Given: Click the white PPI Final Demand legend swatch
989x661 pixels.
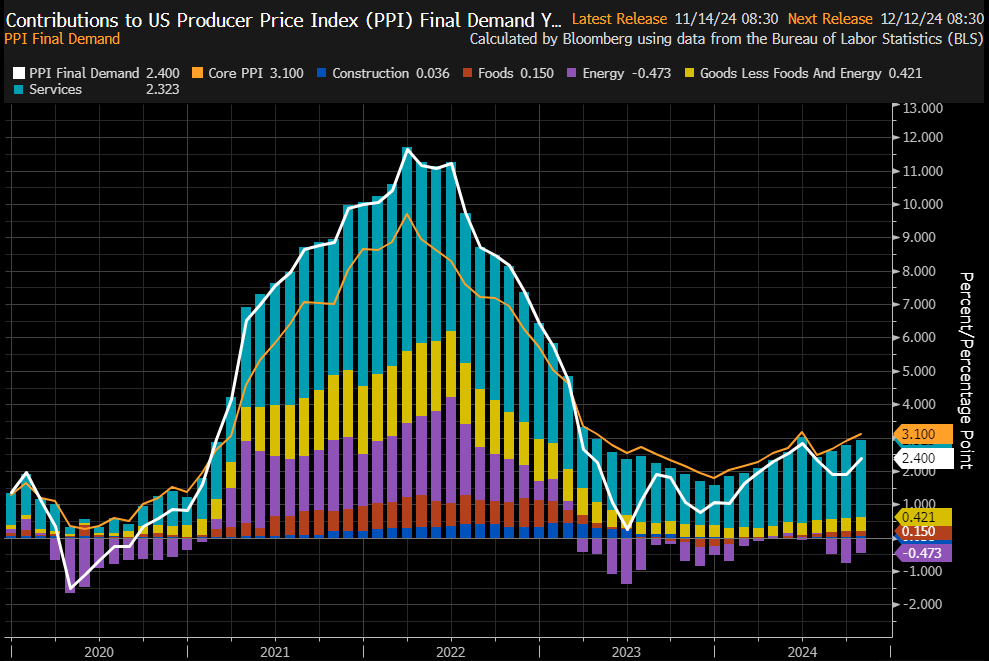Looking at the screenshot, I should 19,73.
